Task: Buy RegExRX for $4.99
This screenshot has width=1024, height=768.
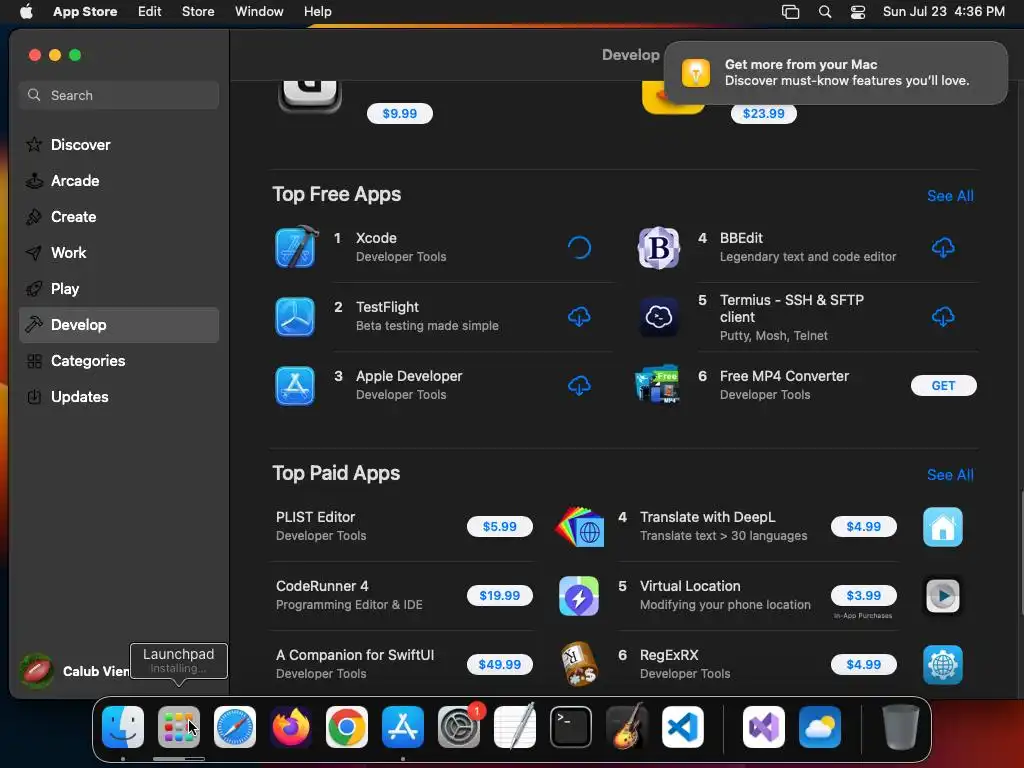Action: [863, 664]
